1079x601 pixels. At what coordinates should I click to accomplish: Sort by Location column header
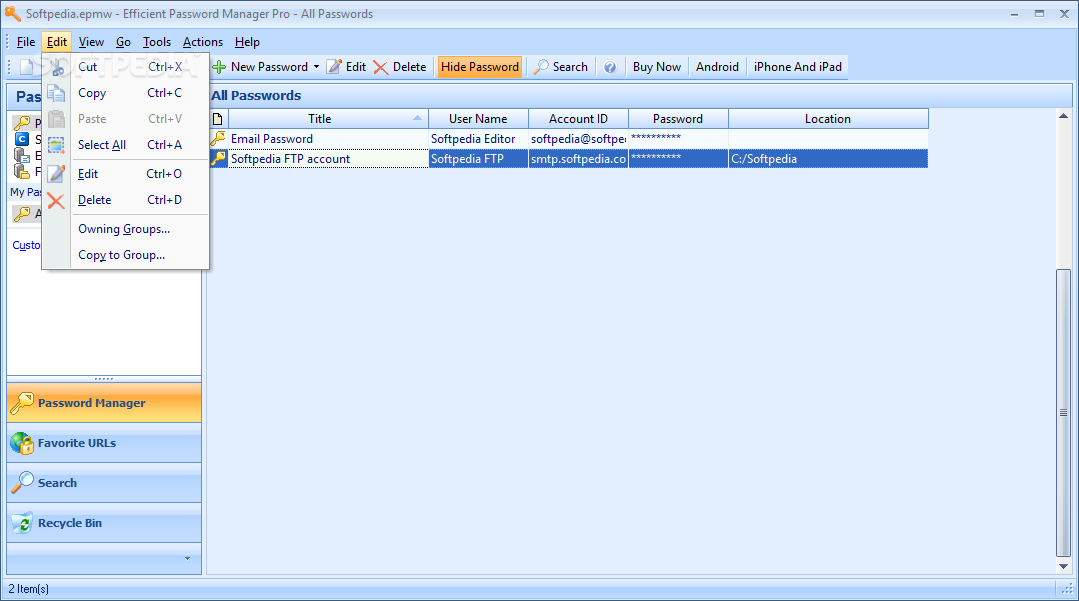(x=828, y=119)
